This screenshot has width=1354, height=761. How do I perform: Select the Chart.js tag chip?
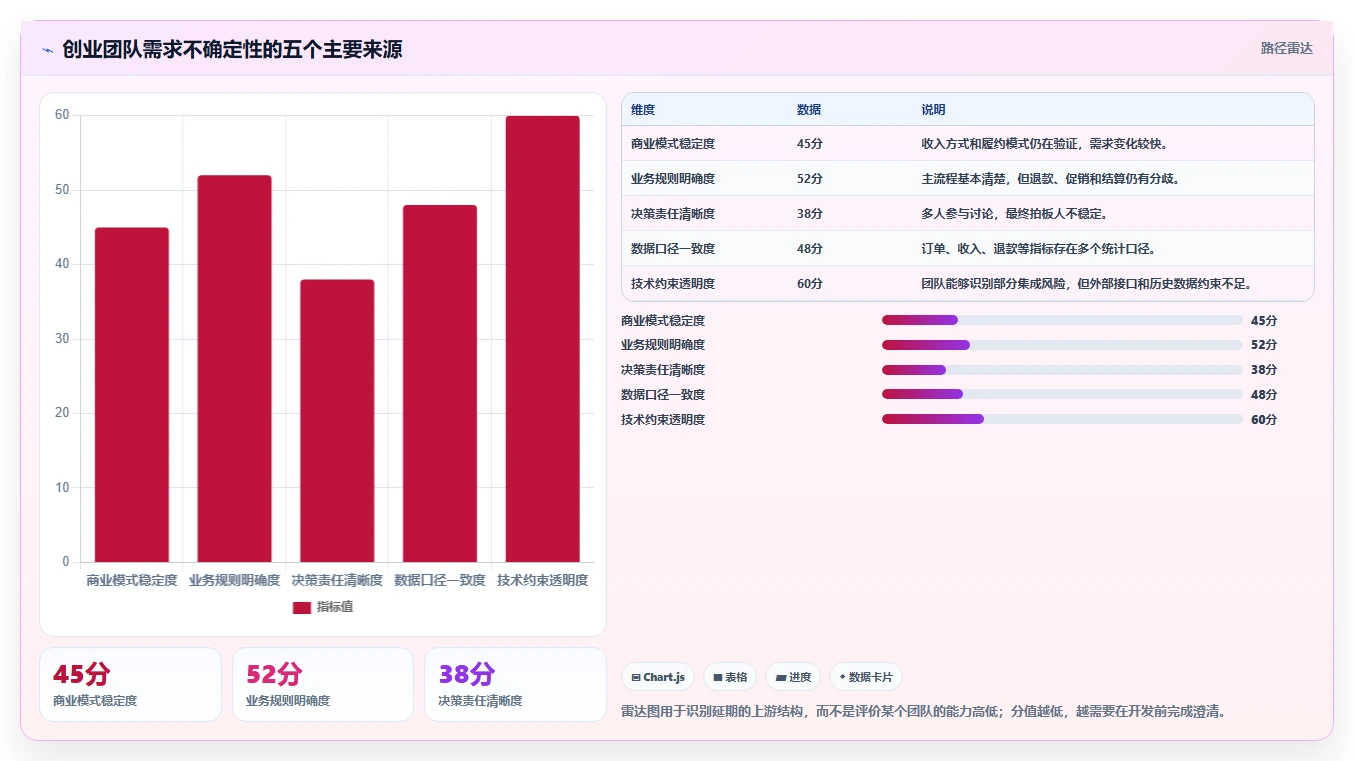point(658,677)
